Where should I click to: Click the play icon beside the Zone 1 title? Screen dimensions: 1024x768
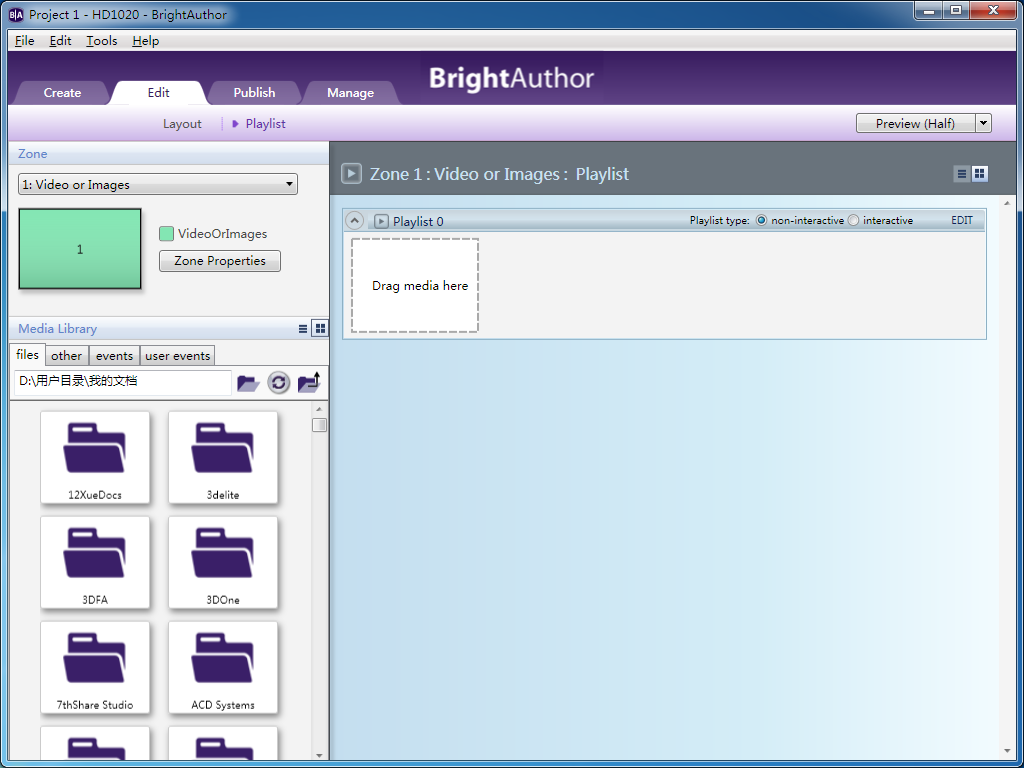pyautogui.click(x=351, y=174)
